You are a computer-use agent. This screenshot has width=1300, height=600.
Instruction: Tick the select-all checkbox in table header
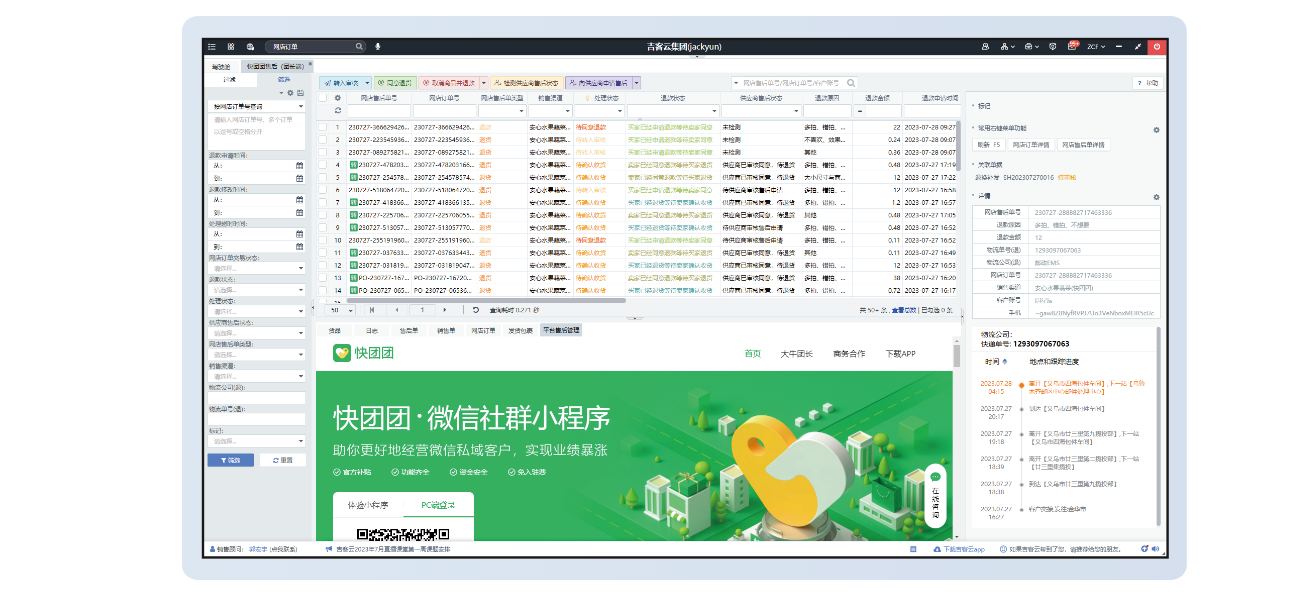(323, 98)
